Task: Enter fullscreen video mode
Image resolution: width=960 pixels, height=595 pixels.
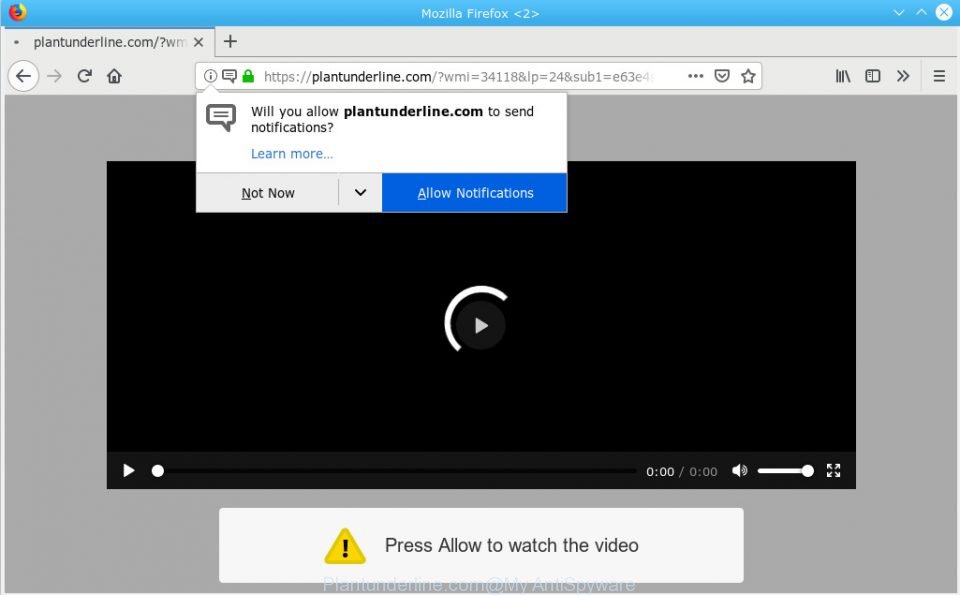Action: click(x=833, y=471)
